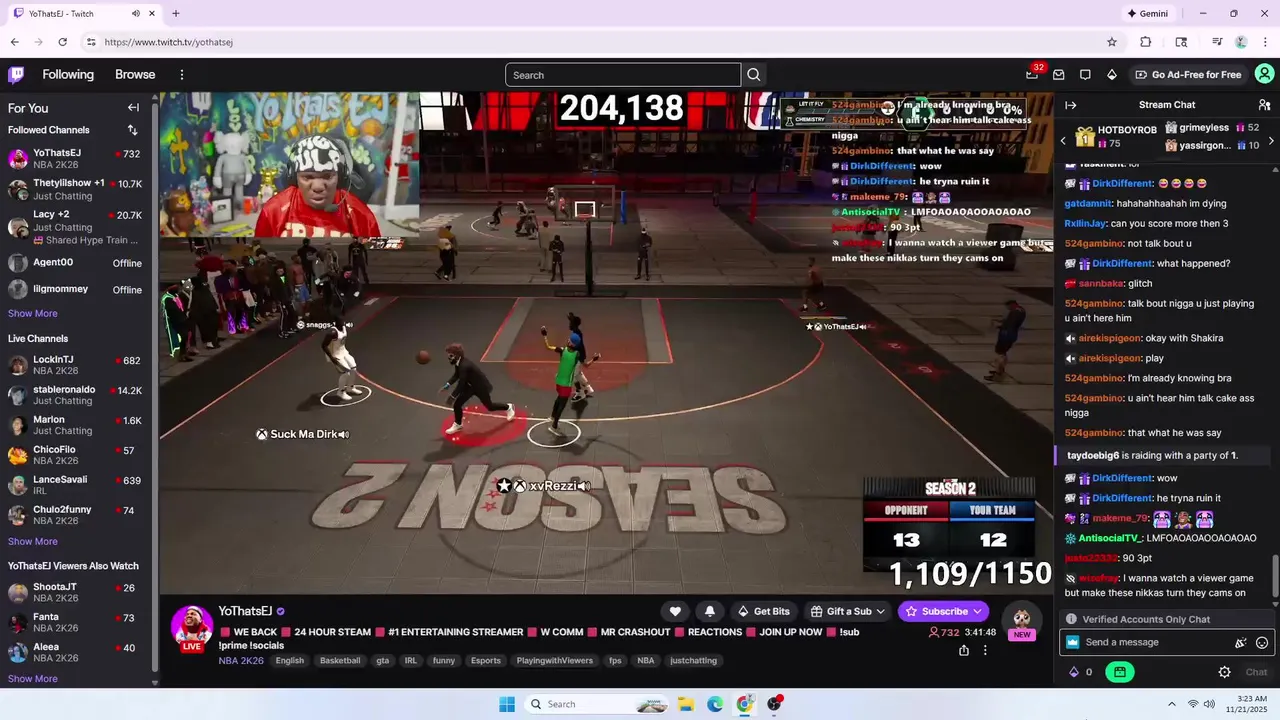This screenshot has width=1280, height=720.
Task: Open the stream more options menu
Action: point(985,650)
